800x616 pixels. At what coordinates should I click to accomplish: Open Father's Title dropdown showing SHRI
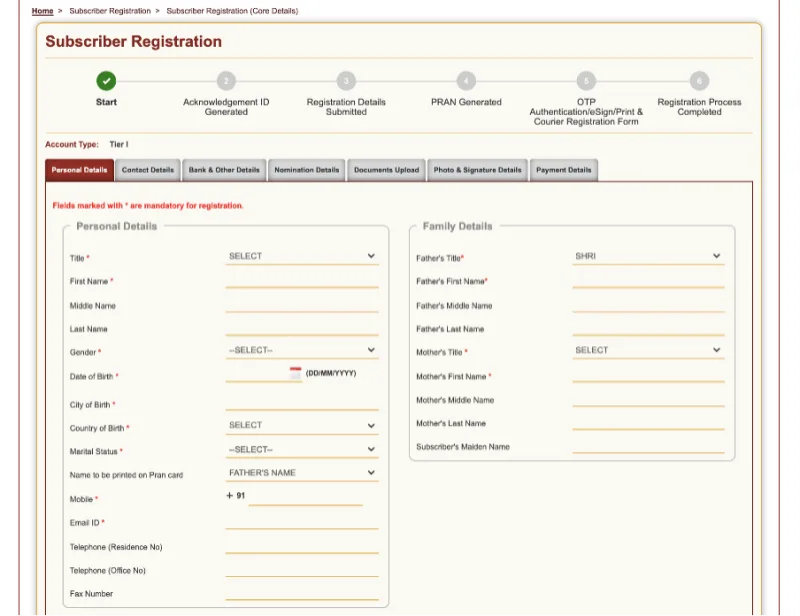(x=647, y=257)
